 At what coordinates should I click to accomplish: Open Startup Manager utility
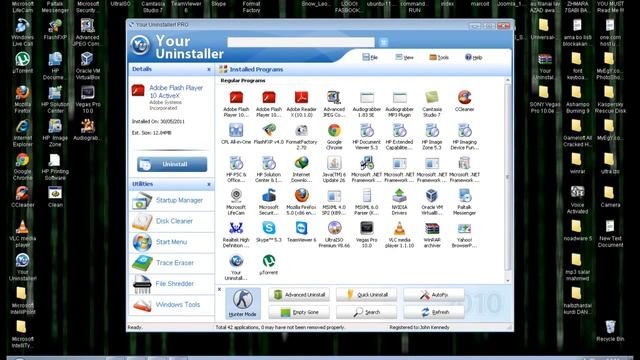pos(171,200)
